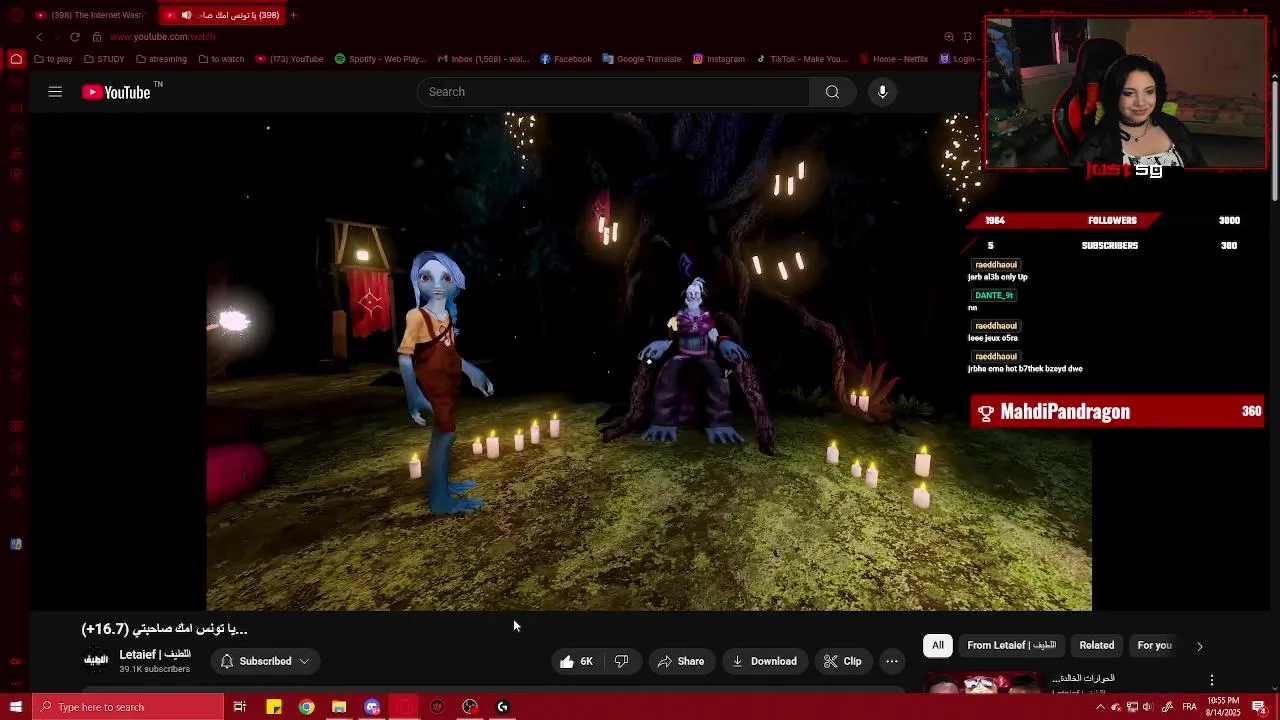Click the YouTube search input field
The height and width of the screenshot is (720, 1280).
pyautogui.click(x=613, y=92)
